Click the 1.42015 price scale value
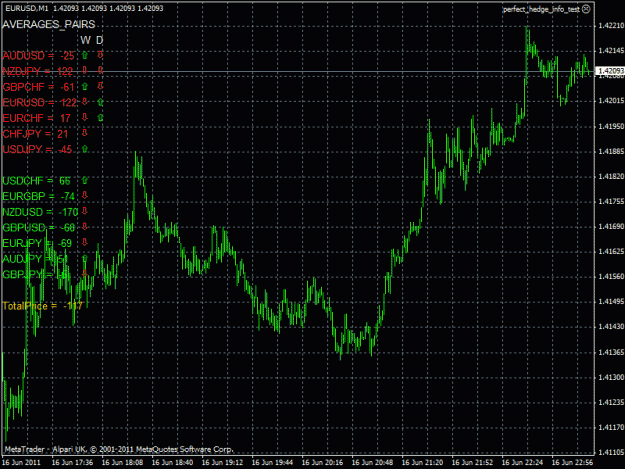 [611, 100]
